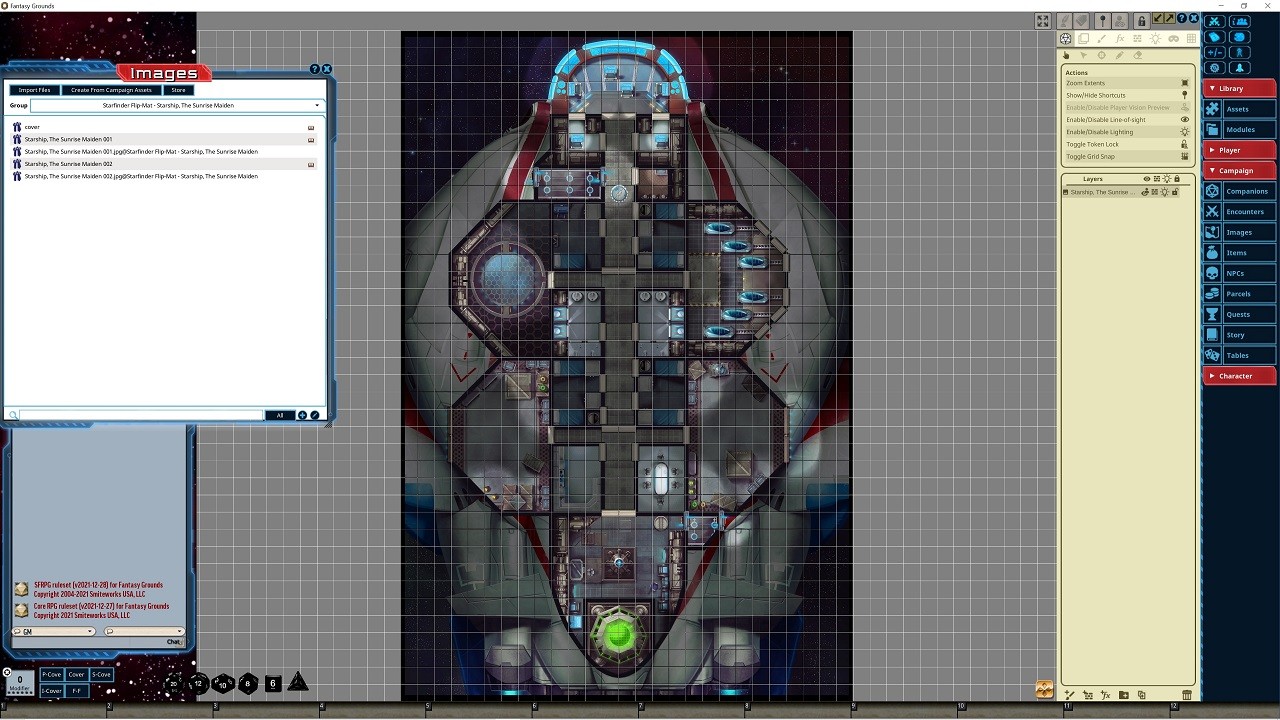Viewport: 1280px width, 720px height.
Task: Click trash delete icon in layers footer
Action: tap(1187, 695)
